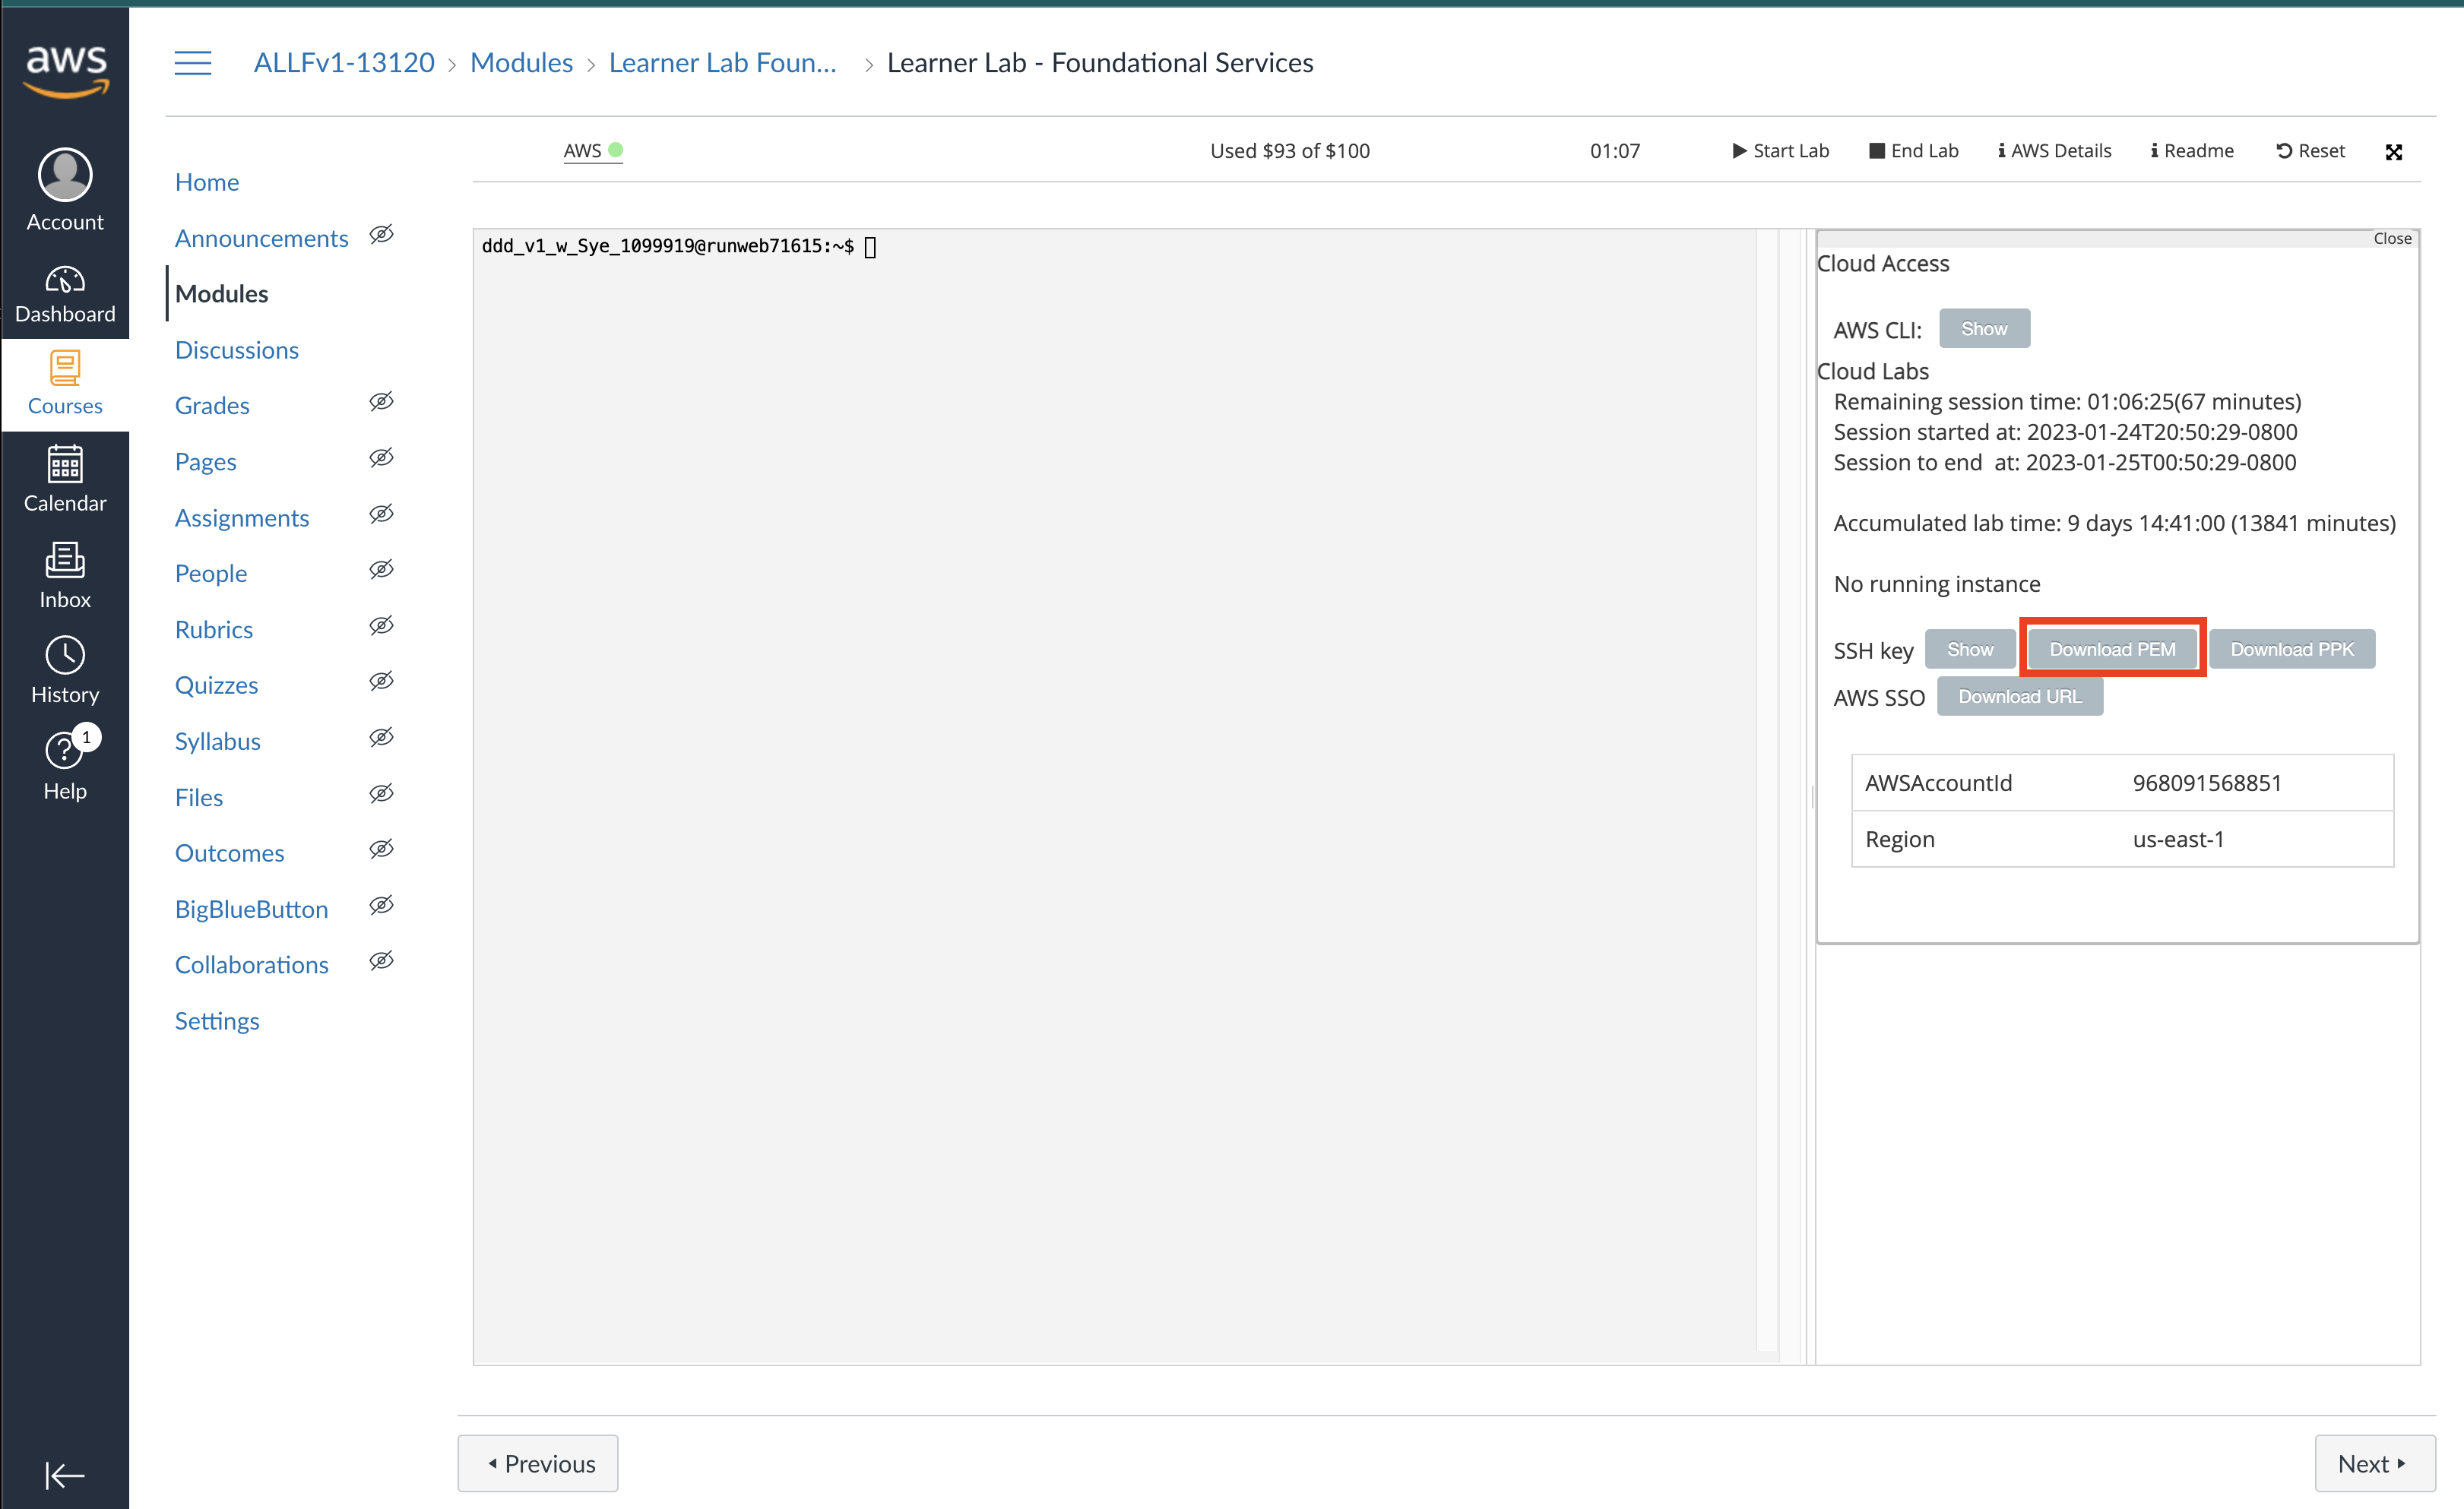2464x1509 pixels.
Task: Click the fullscreen expand icon beside Reset
Action: (2393, 152)
